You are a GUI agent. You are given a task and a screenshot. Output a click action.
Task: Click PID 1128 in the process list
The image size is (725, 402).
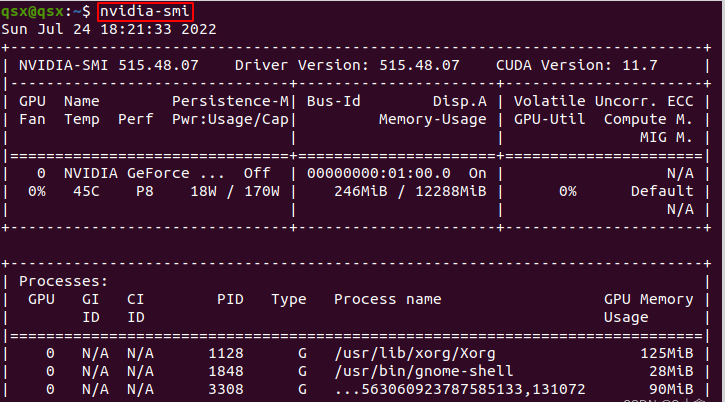(226, 353)
